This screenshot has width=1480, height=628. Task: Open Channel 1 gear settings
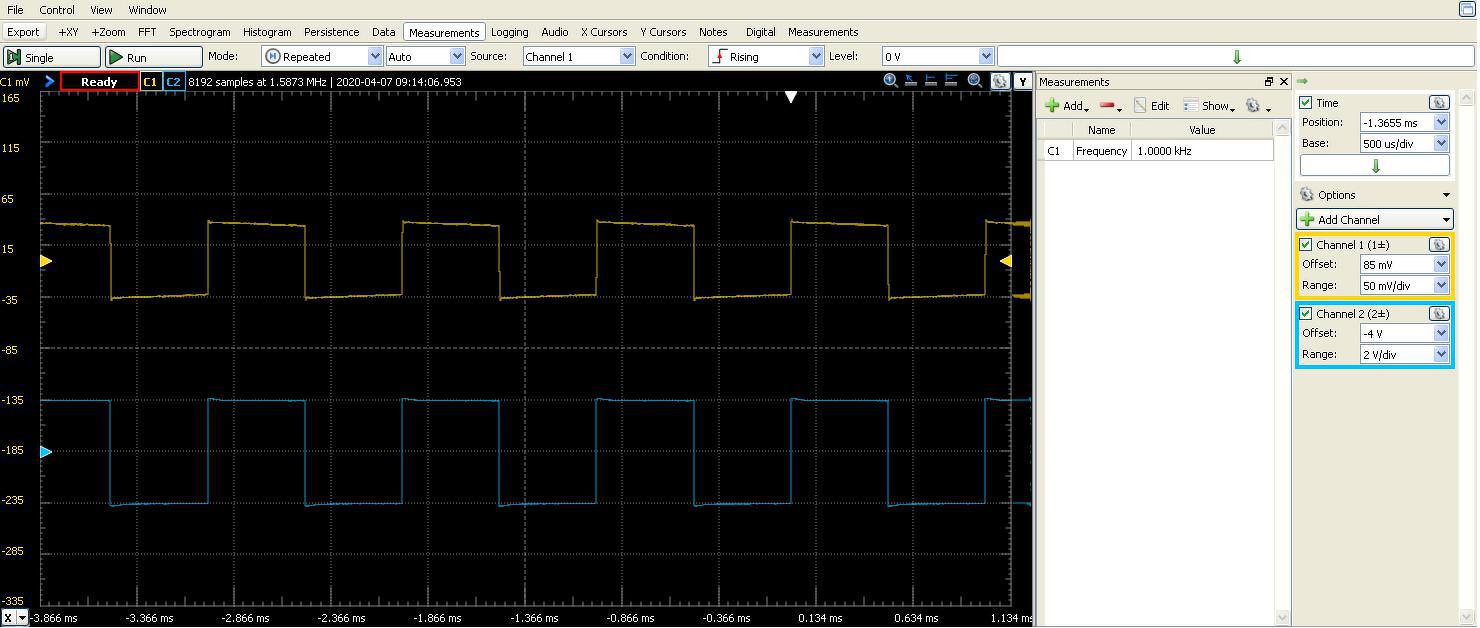(x=1438, y=245)
